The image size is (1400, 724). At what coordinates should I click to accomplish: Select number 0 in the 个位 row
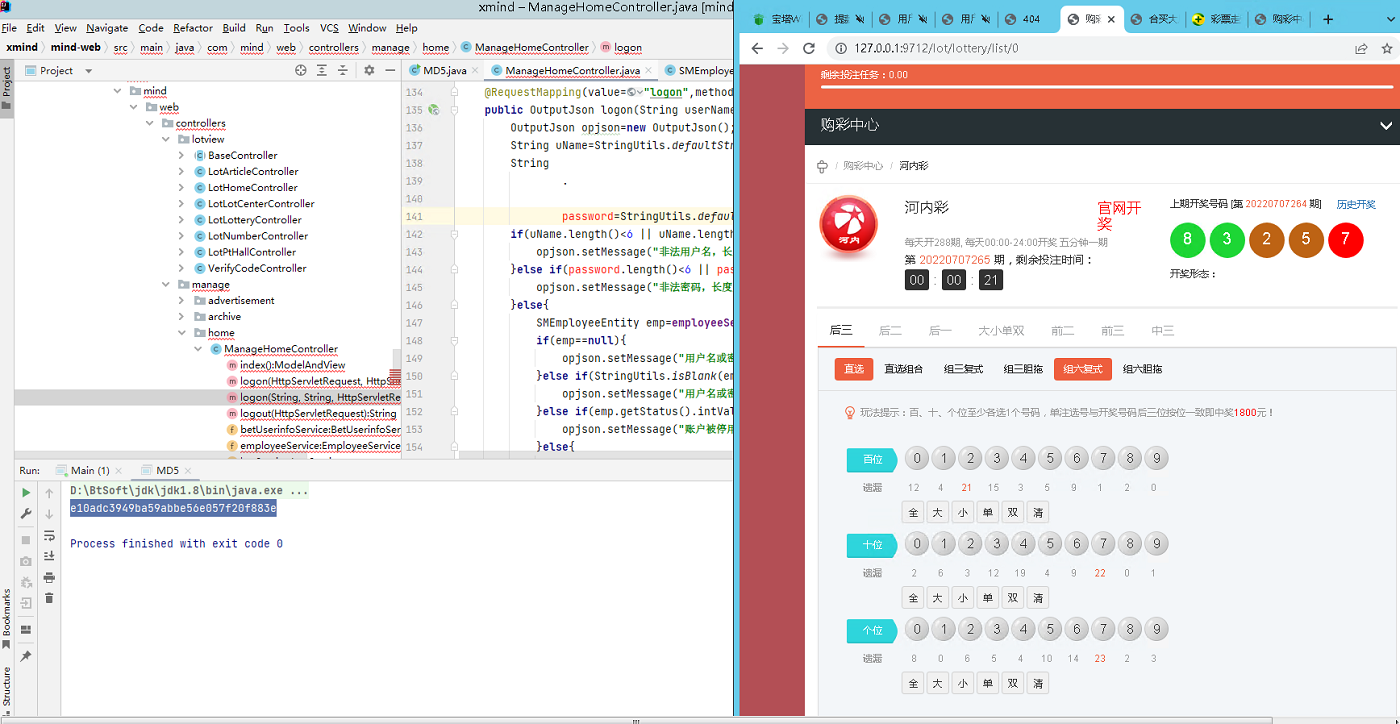pyautogui.click(x=916, y=630)
